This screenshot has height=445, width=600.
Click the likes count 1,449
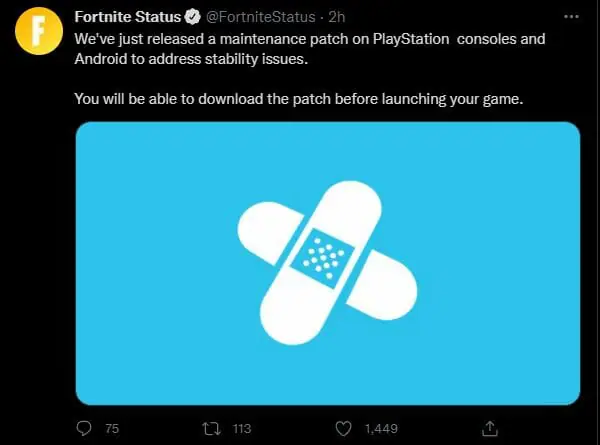click(x=381, y=429)
